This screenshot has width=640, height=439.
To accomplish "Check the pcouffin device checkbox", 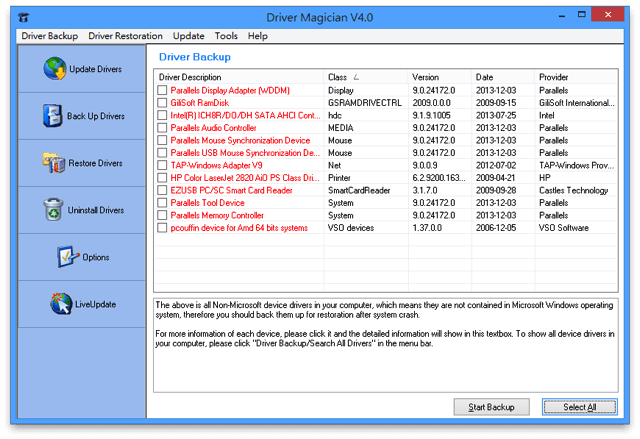I will point(162,228).
